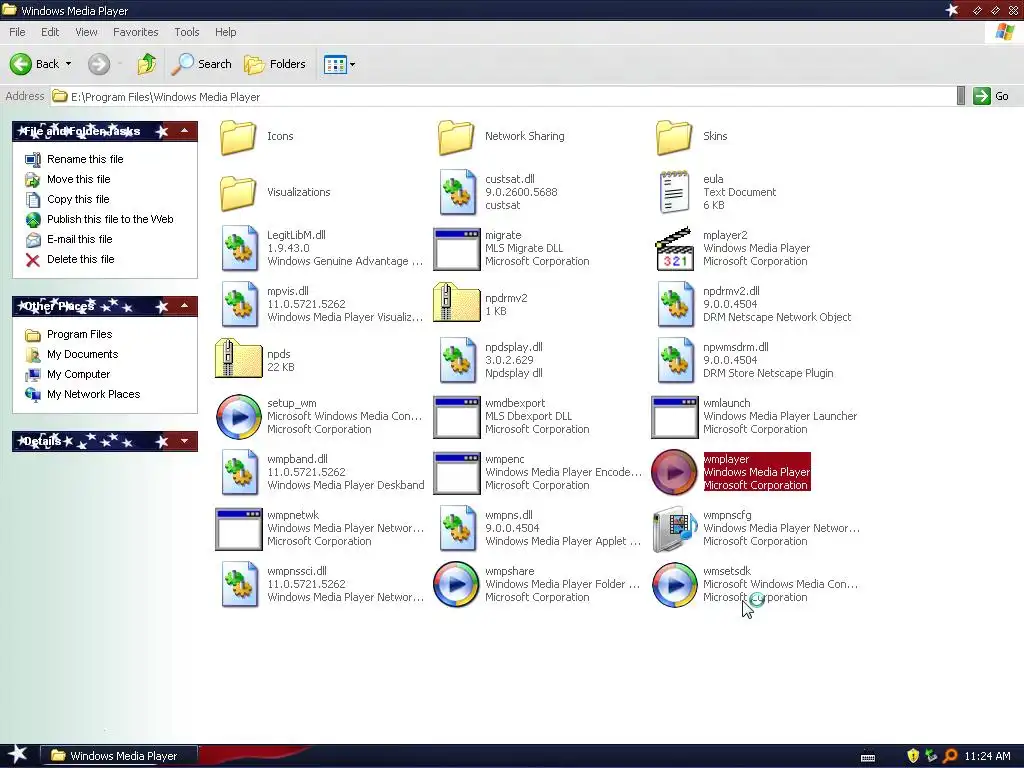Image resolution: width=1024 pixels, height=768 pixels.
Task: Select the wmpnetwk application icon
Action: click(x=238, y=530)
